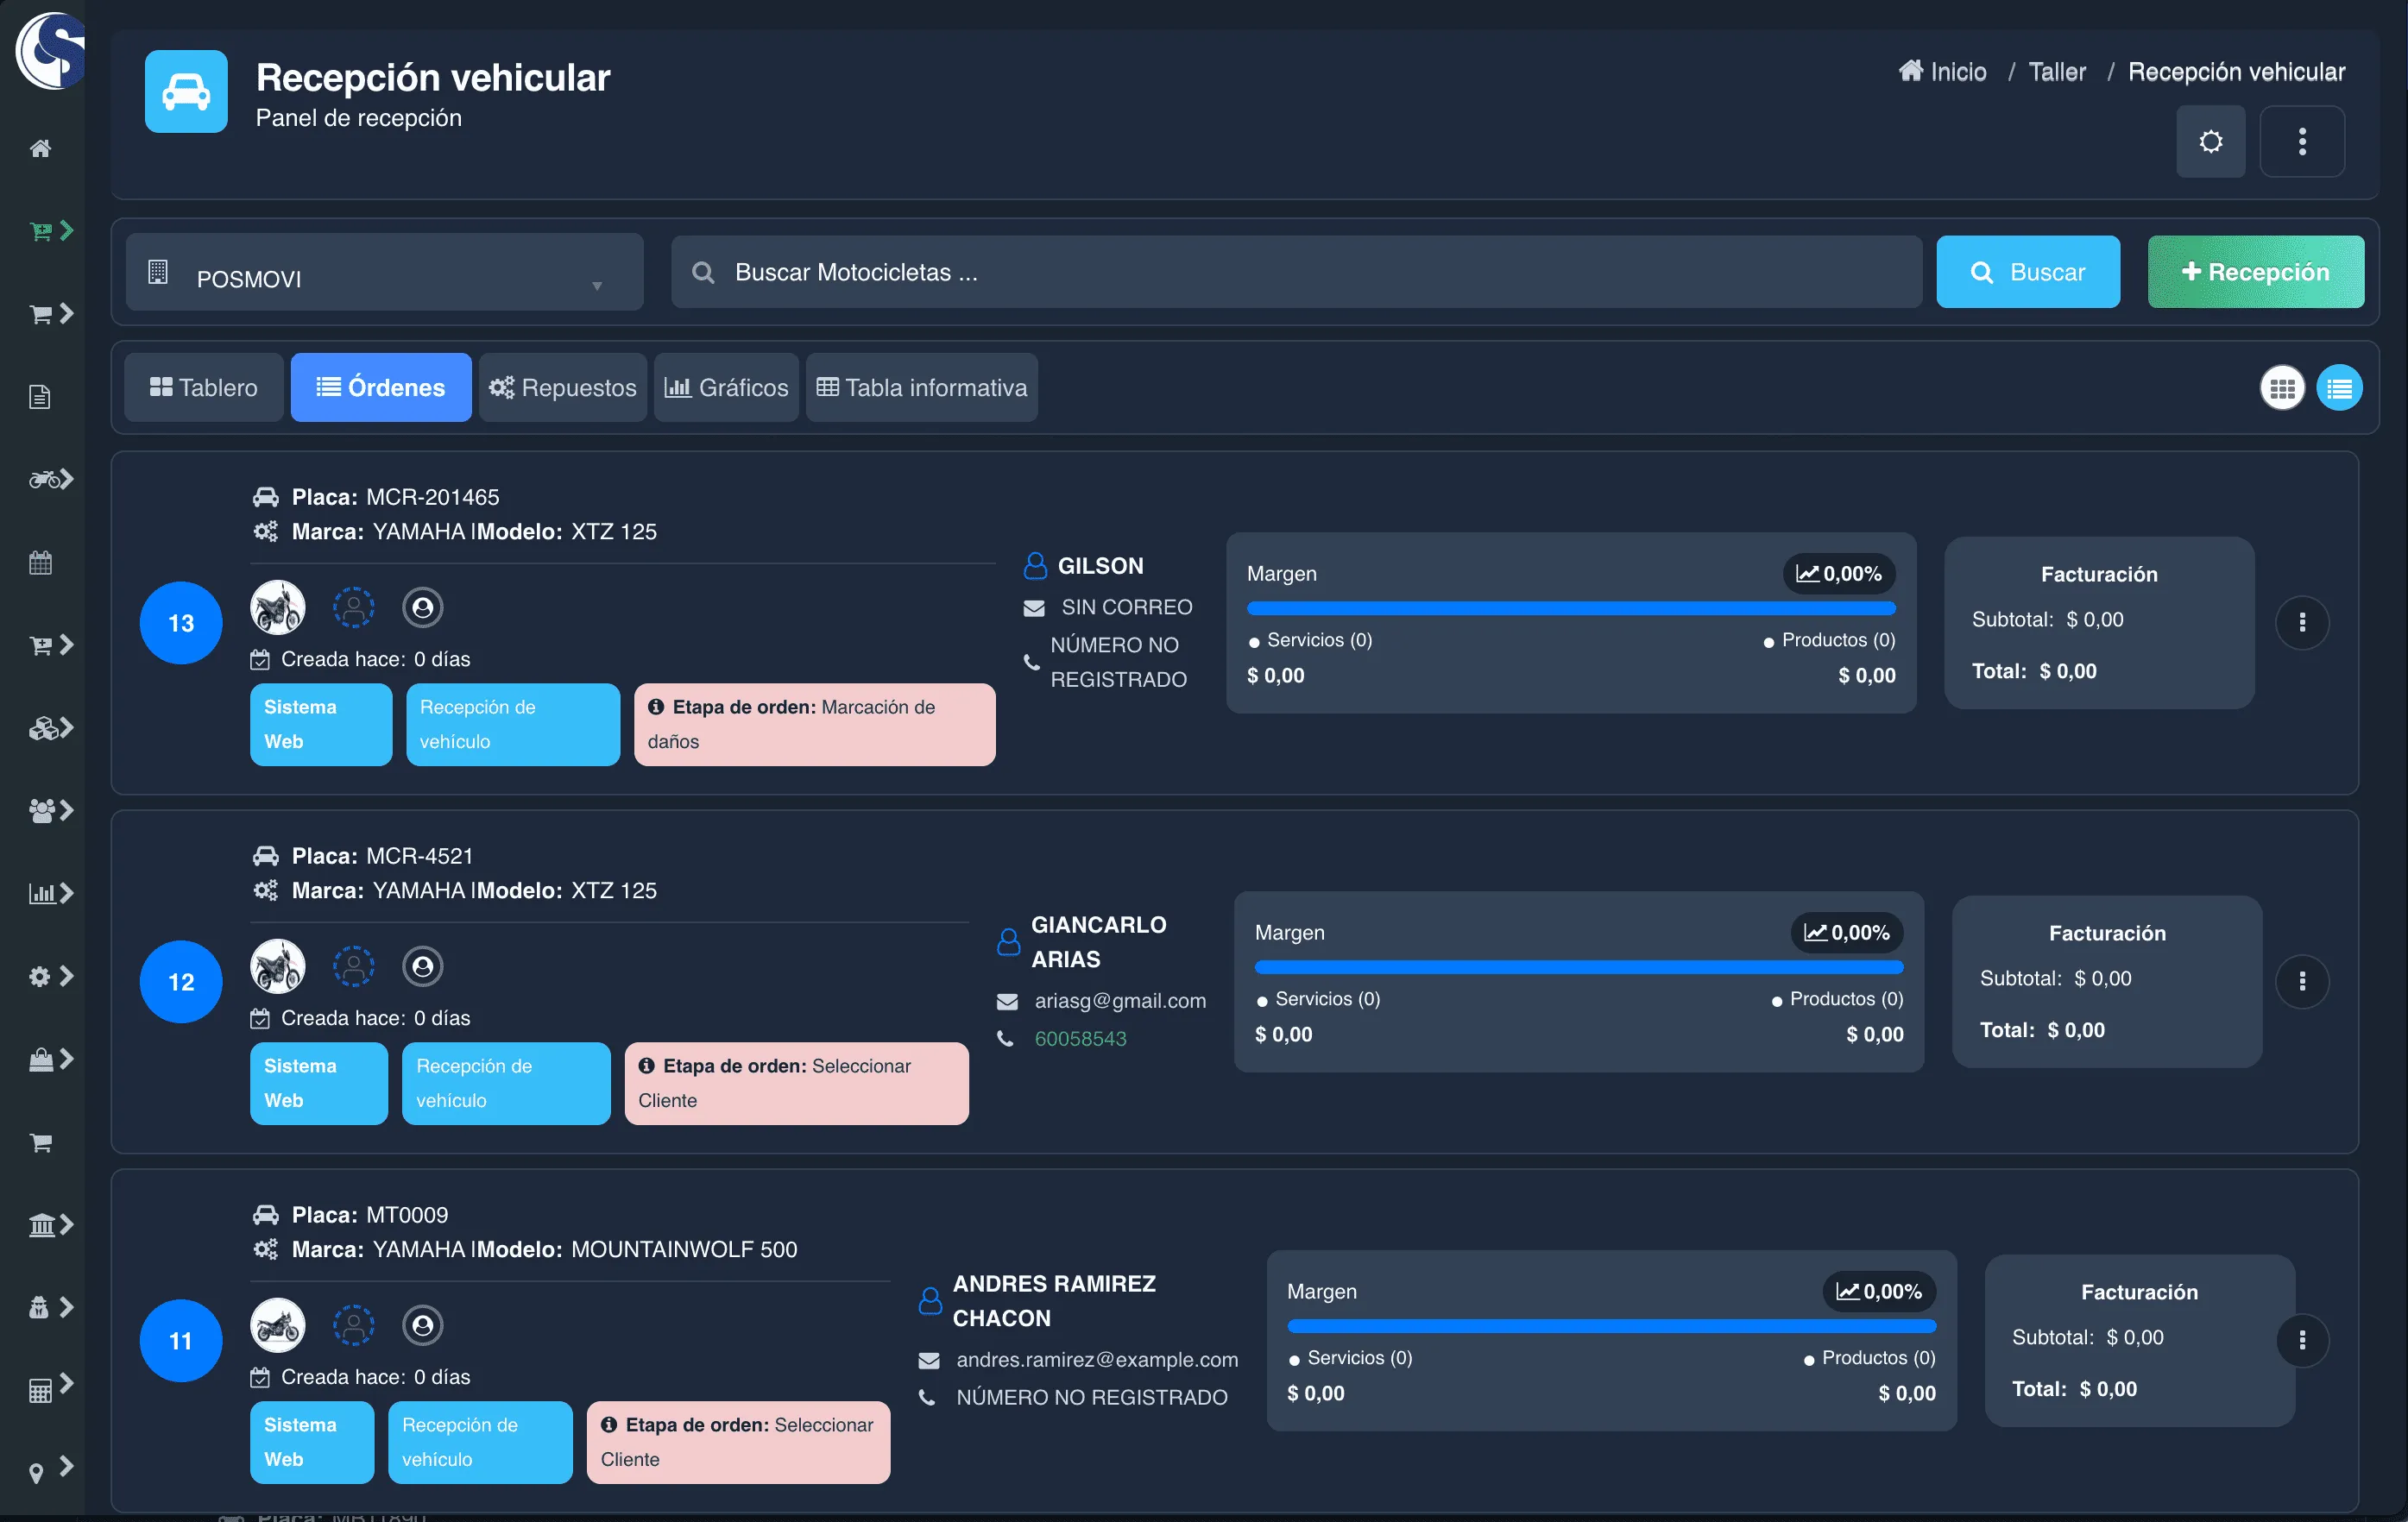Click the Buscar button
Screen dimensions: 2408x1522
coord(2027,272)
